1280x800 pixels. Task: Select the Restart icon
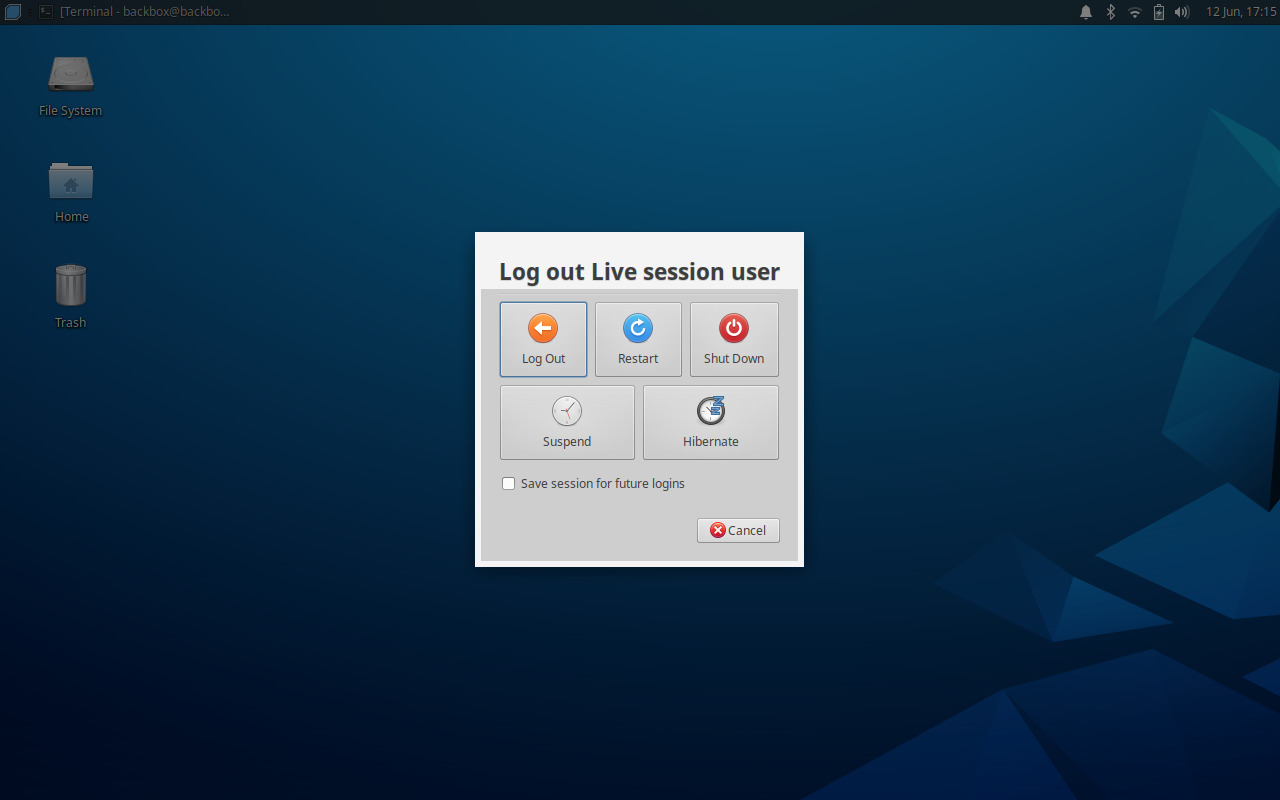pyautogui.click(x=638, y=339)
